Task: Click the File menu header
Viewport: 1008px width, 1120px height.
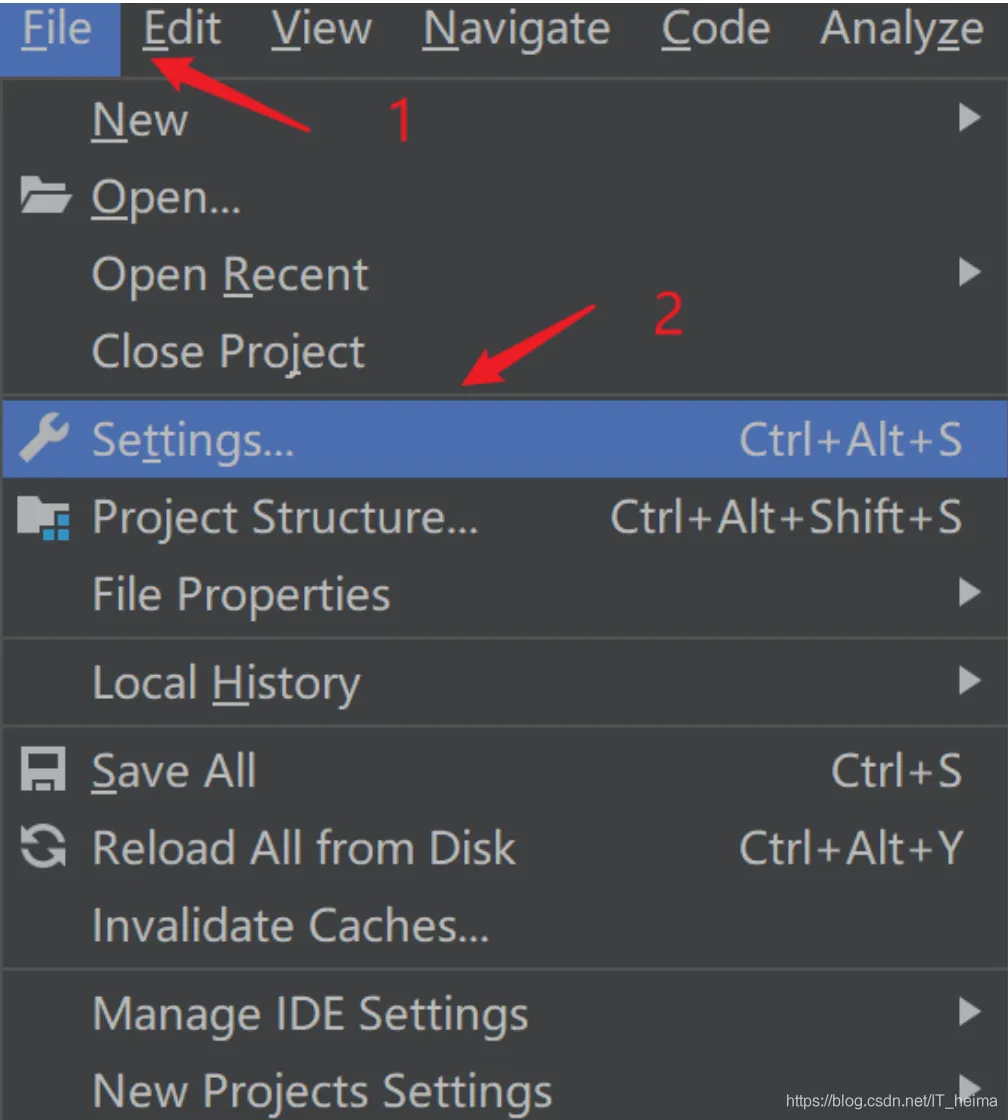Action: click(57, 30)
